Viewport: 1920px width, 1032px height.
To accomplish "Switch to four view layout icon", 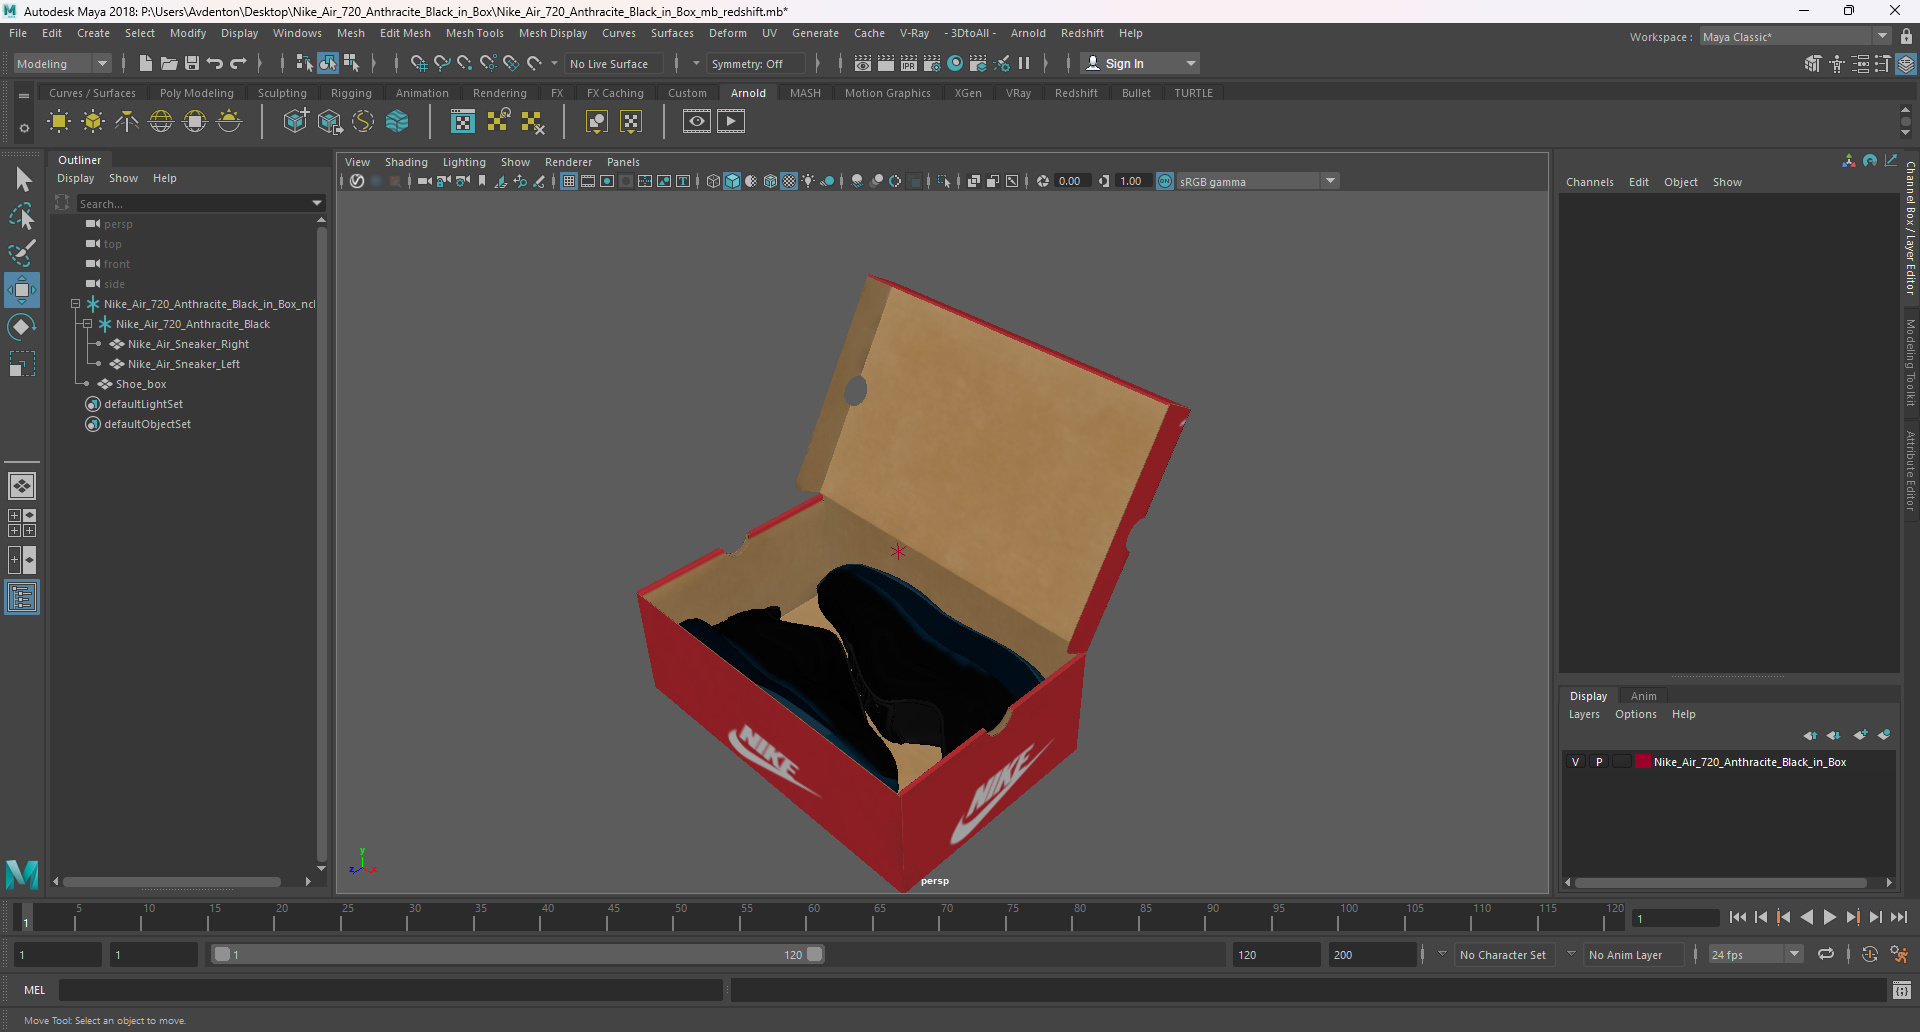I will click(x=22, y=523).
